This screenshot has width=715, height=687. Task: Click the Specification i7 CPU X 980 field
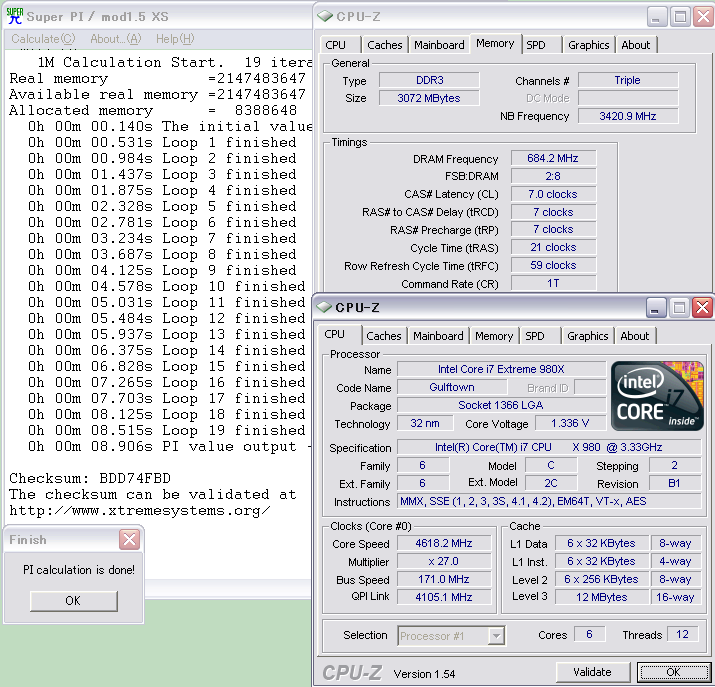(x=549, y=447)
